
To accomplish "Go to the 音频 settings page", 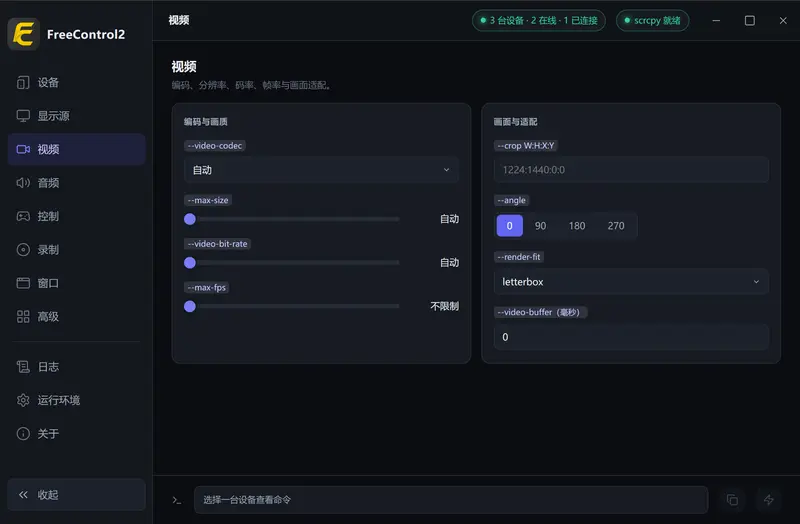I will pyautogui.click(x=77, y=183).
